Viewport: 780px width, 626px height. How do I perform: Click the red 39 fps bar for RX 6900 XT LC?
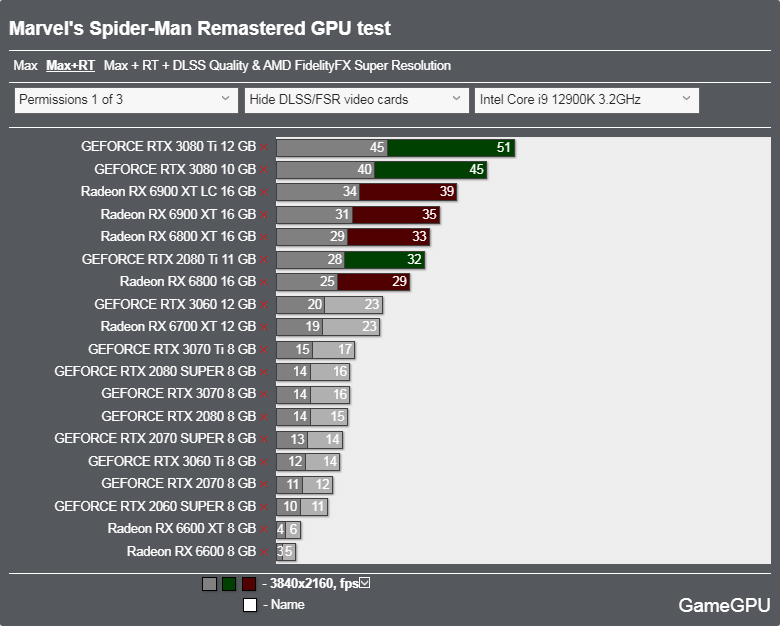(408, 192)
